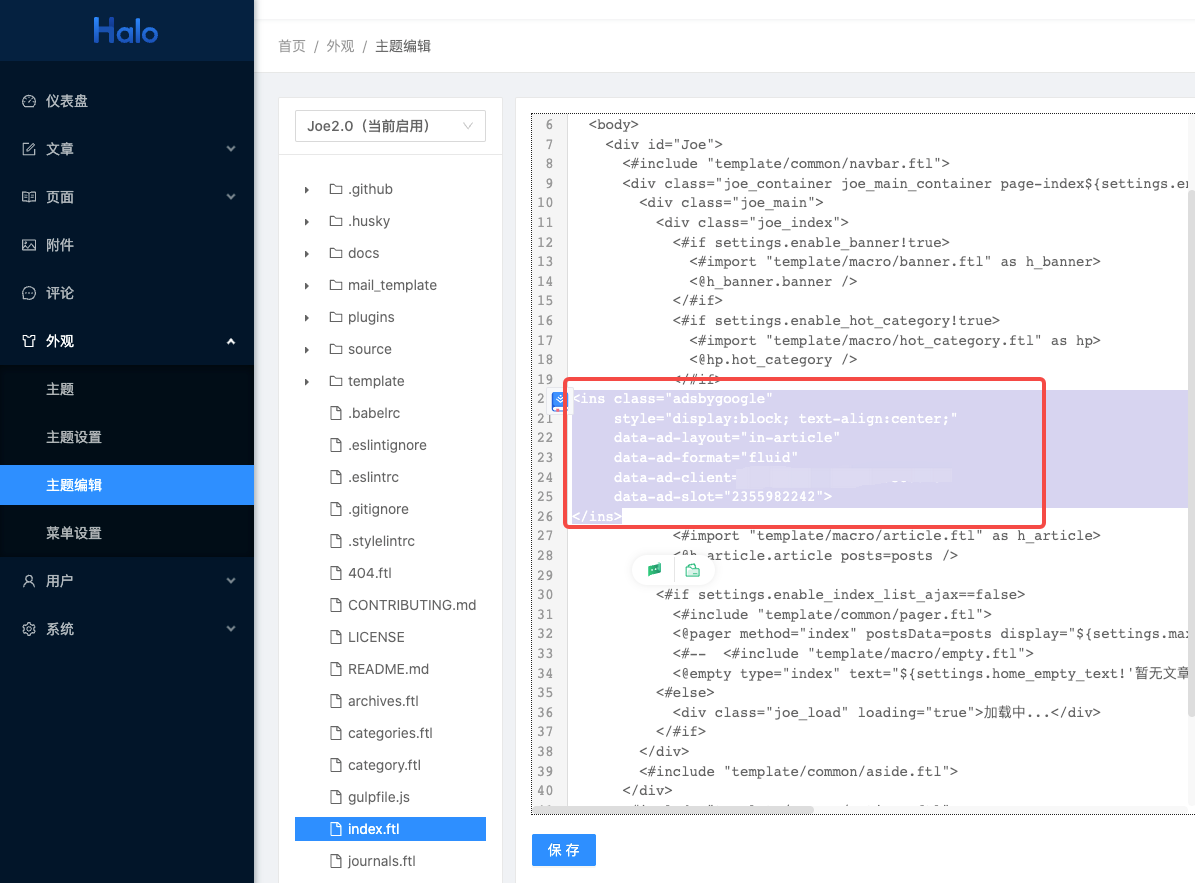Click the Halo logo

126,31
